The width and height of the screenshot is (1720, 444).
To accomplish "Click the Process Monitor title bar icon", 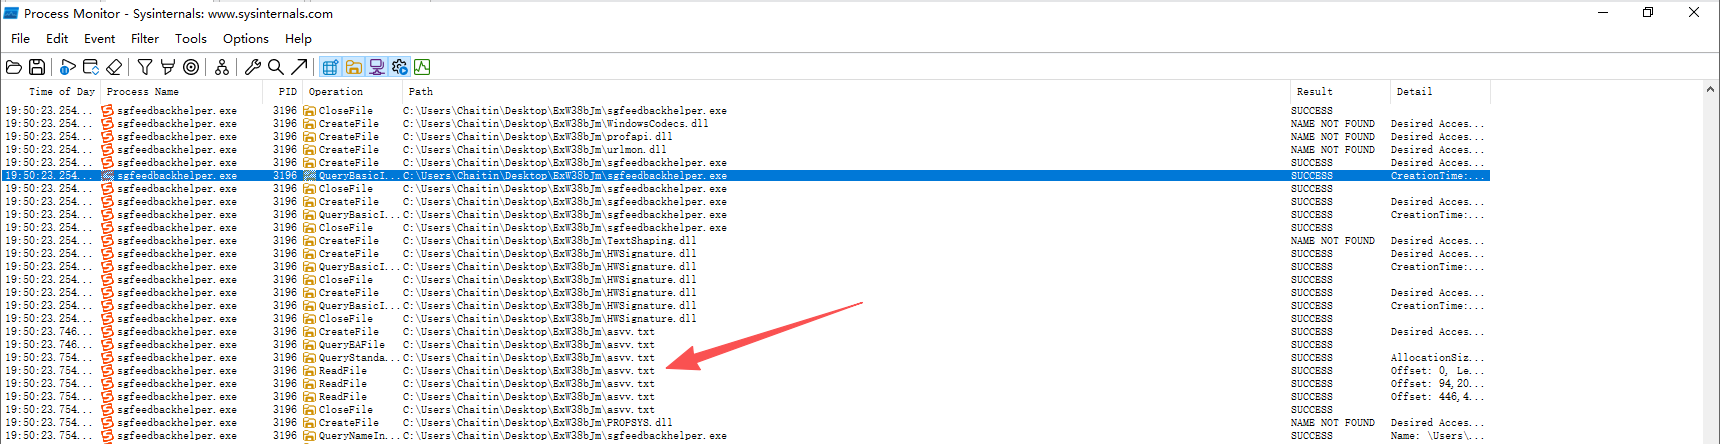I will pos(11,13).
